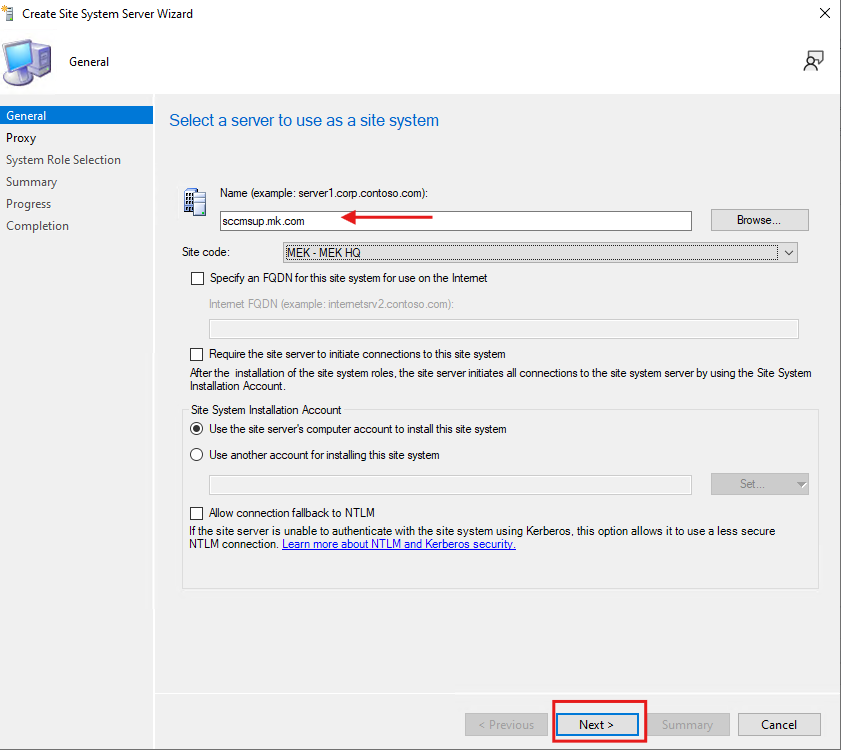Go to the Proxy wizard step
This screenshot has width=841, height=753.
point(21,138)
